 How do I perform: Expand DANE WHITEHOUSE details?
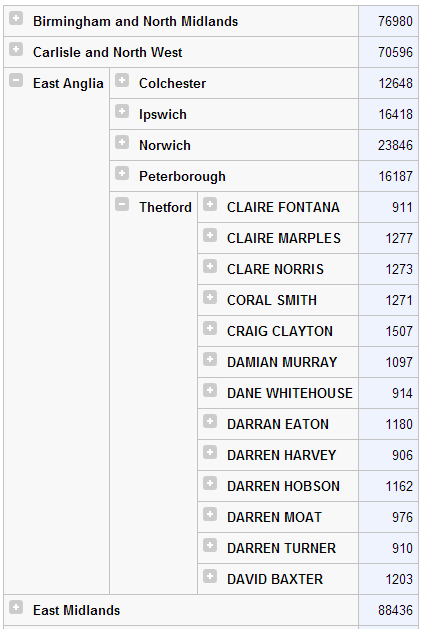coord(210,390)
